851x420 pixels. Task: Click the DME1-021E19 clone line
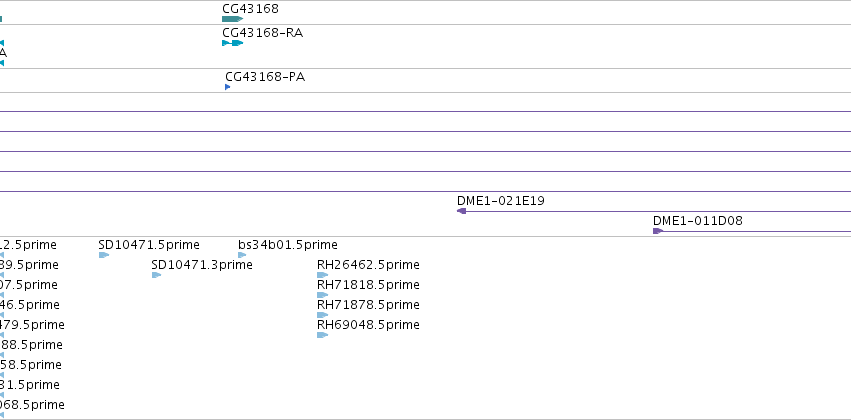(658, 211)
